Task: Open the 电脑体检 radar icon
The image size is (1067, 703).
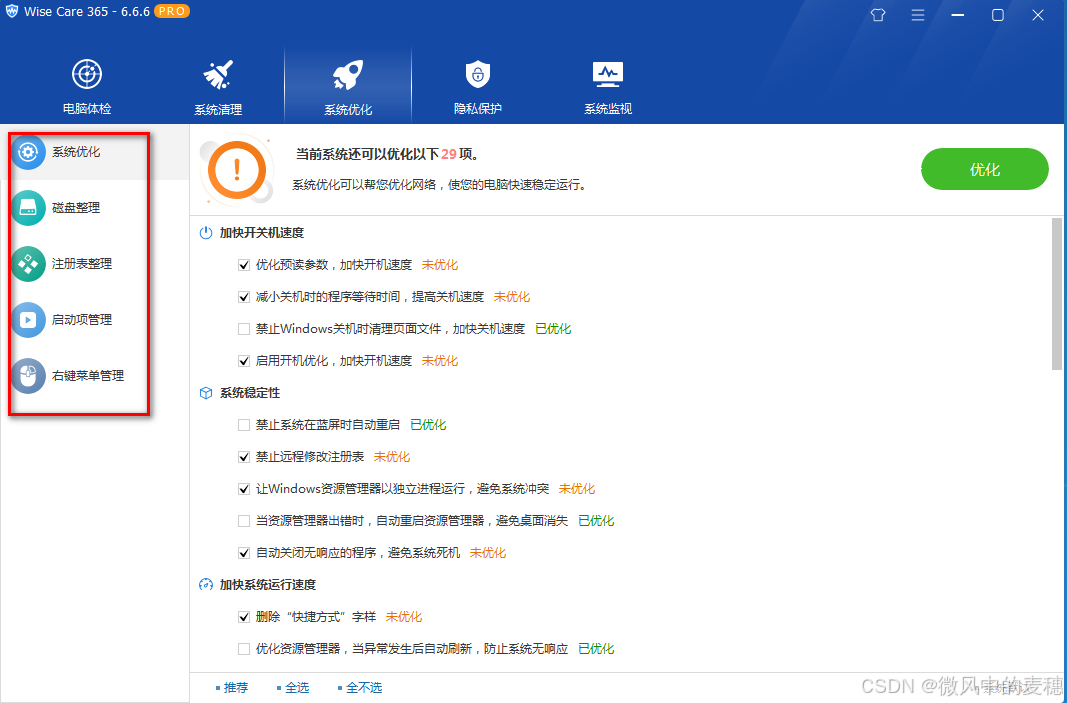Action: click(x=86, y=74)
